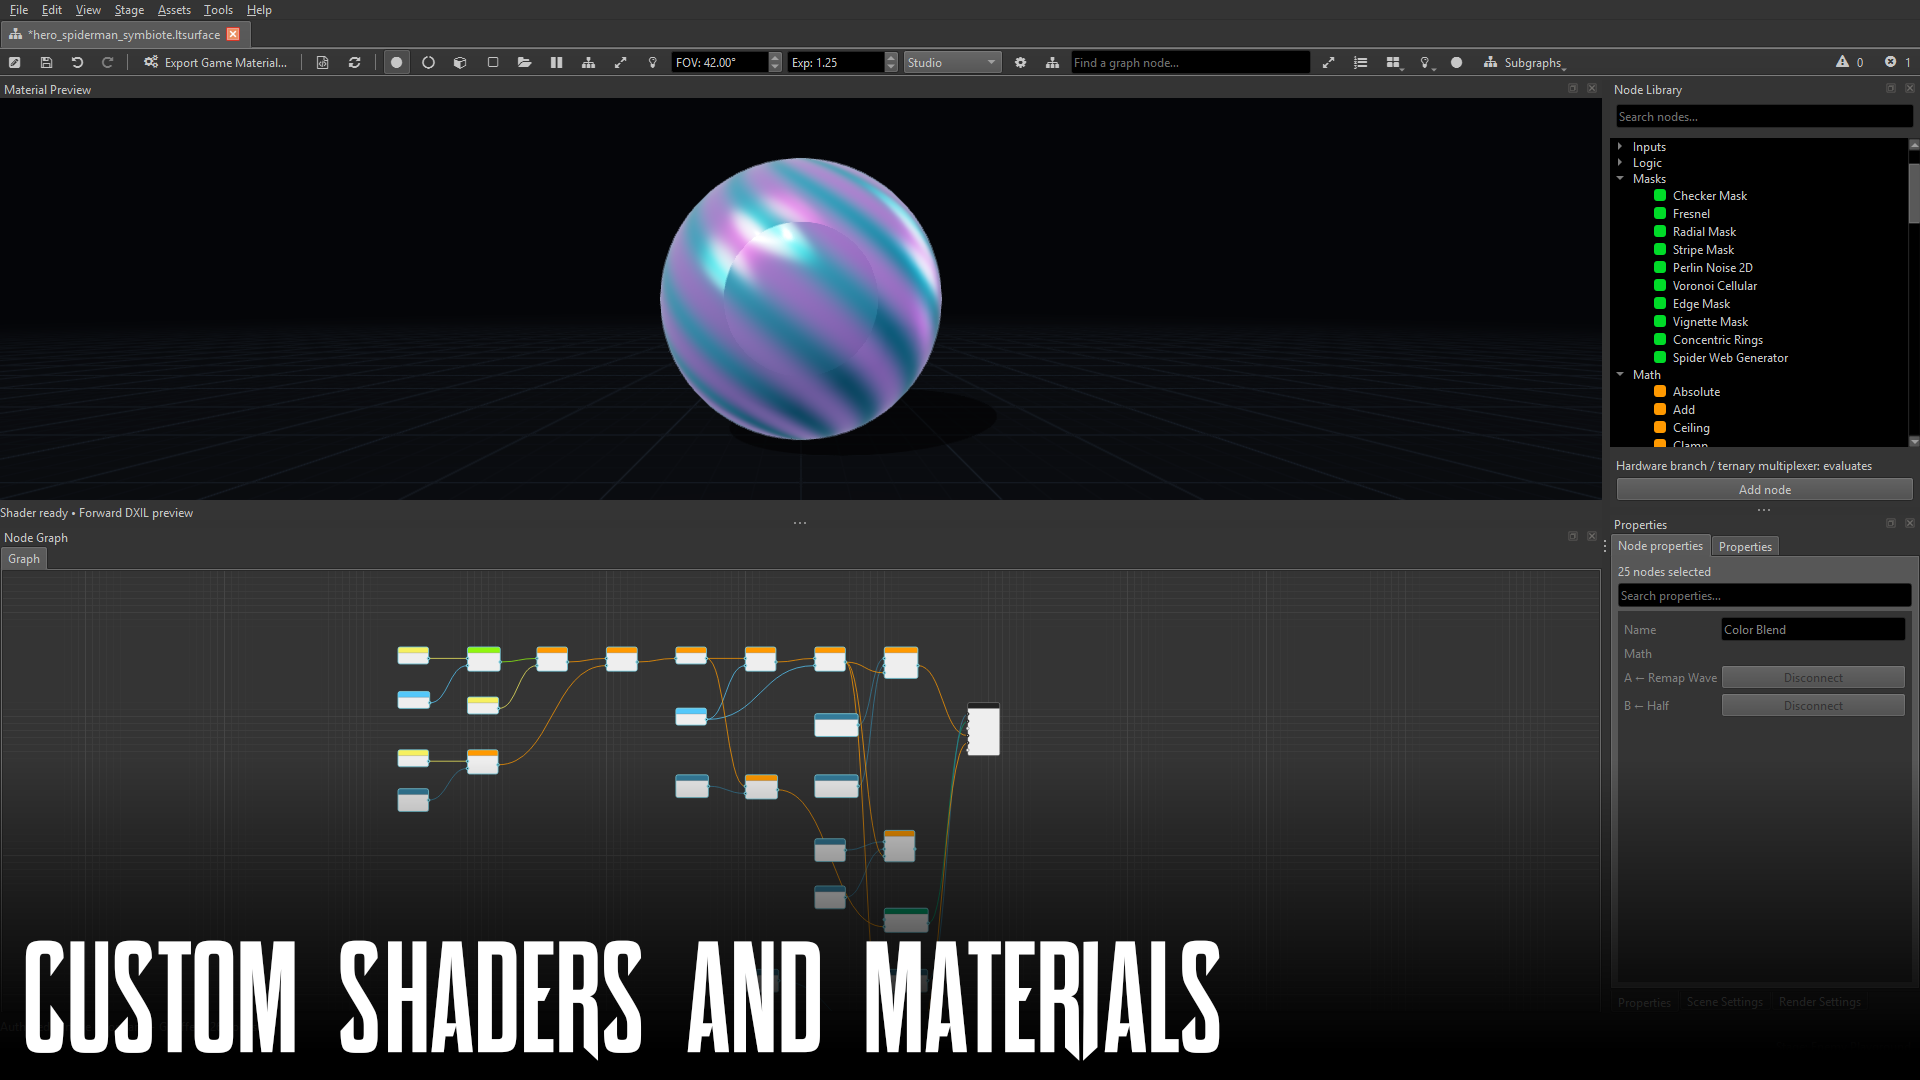Click Export Game Material button
1920x1080 pixels.
pyautogui.click(x=215, y=62)
